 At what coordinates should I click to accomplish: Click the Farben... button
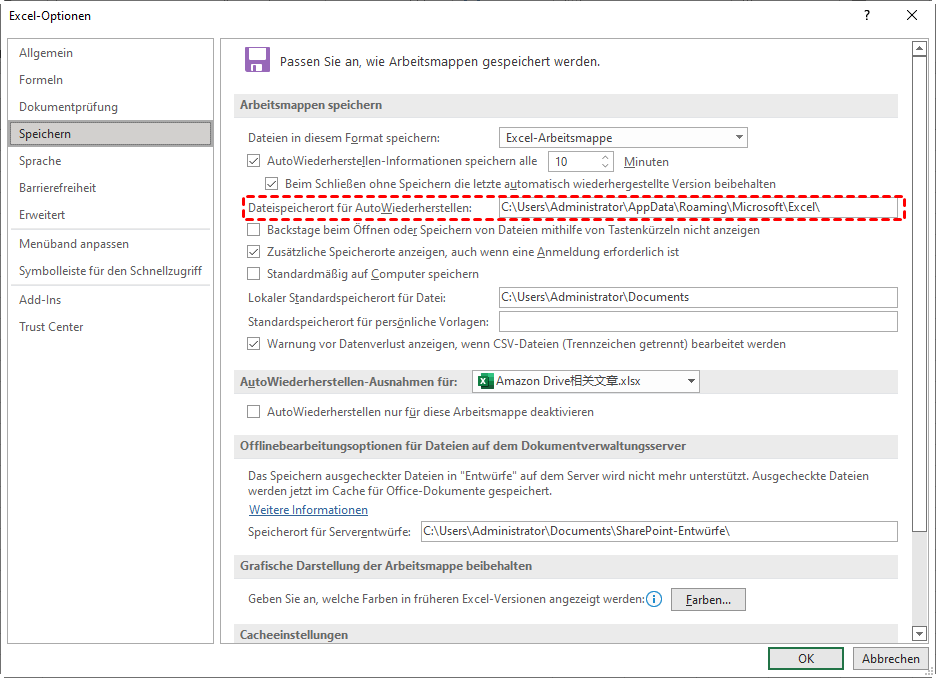pyautogui.click(x=708, y=600)
